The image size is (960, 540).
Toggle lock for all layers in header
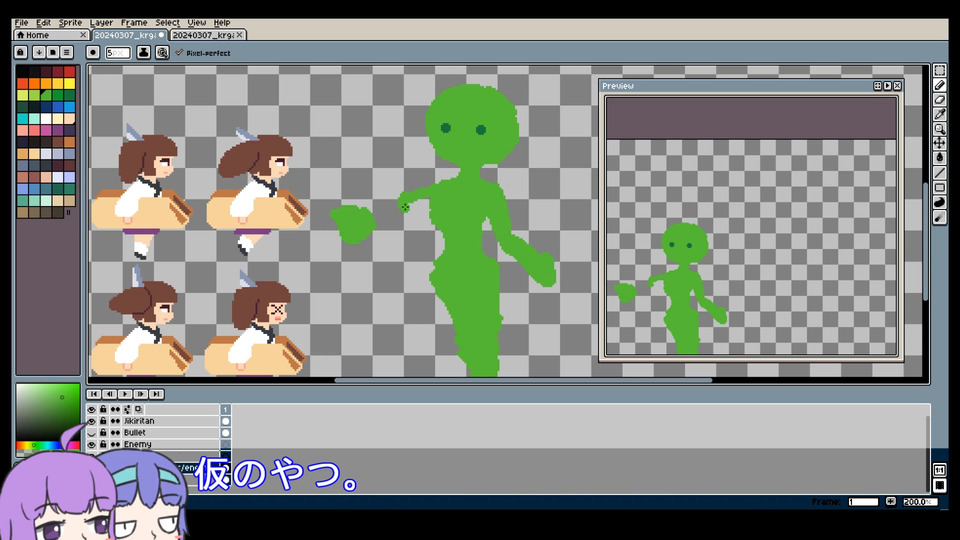click(x=103, y=410)
